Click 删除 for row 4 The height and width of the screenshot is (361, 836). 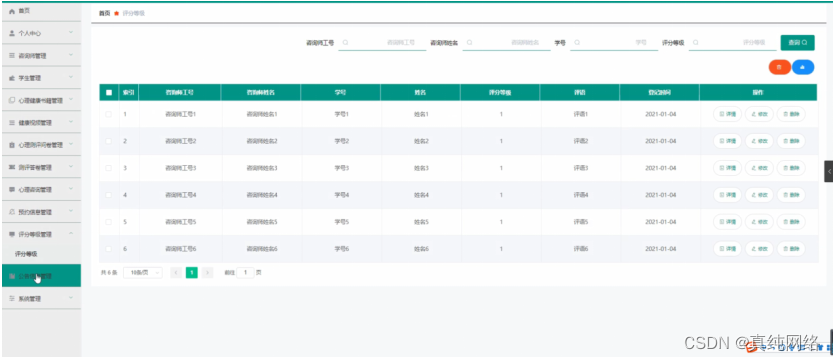click(791, 195)
